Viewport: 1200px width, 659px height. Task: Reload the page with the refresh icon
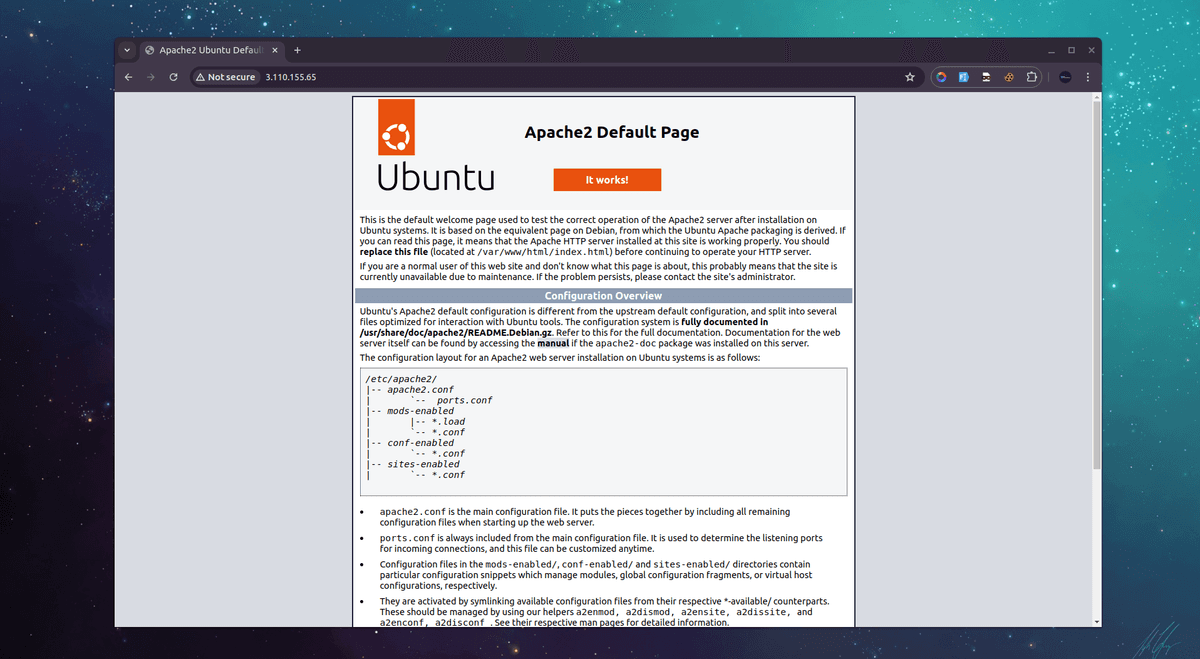pos(172,76)
